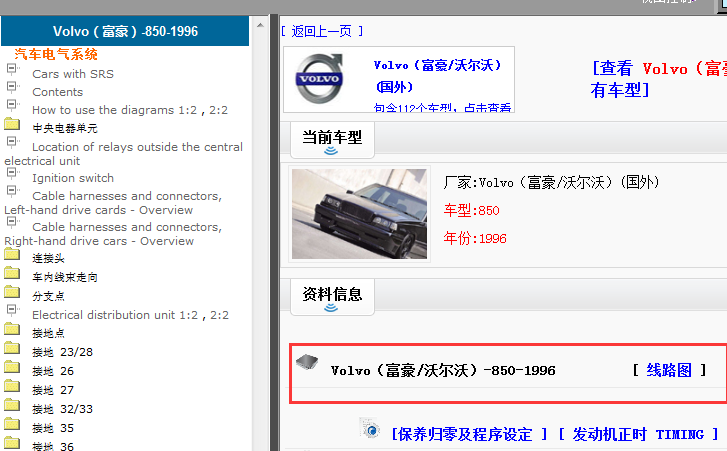Click the Volvo logo image
Screen dimensions: 727x451
tap(319, 78)
